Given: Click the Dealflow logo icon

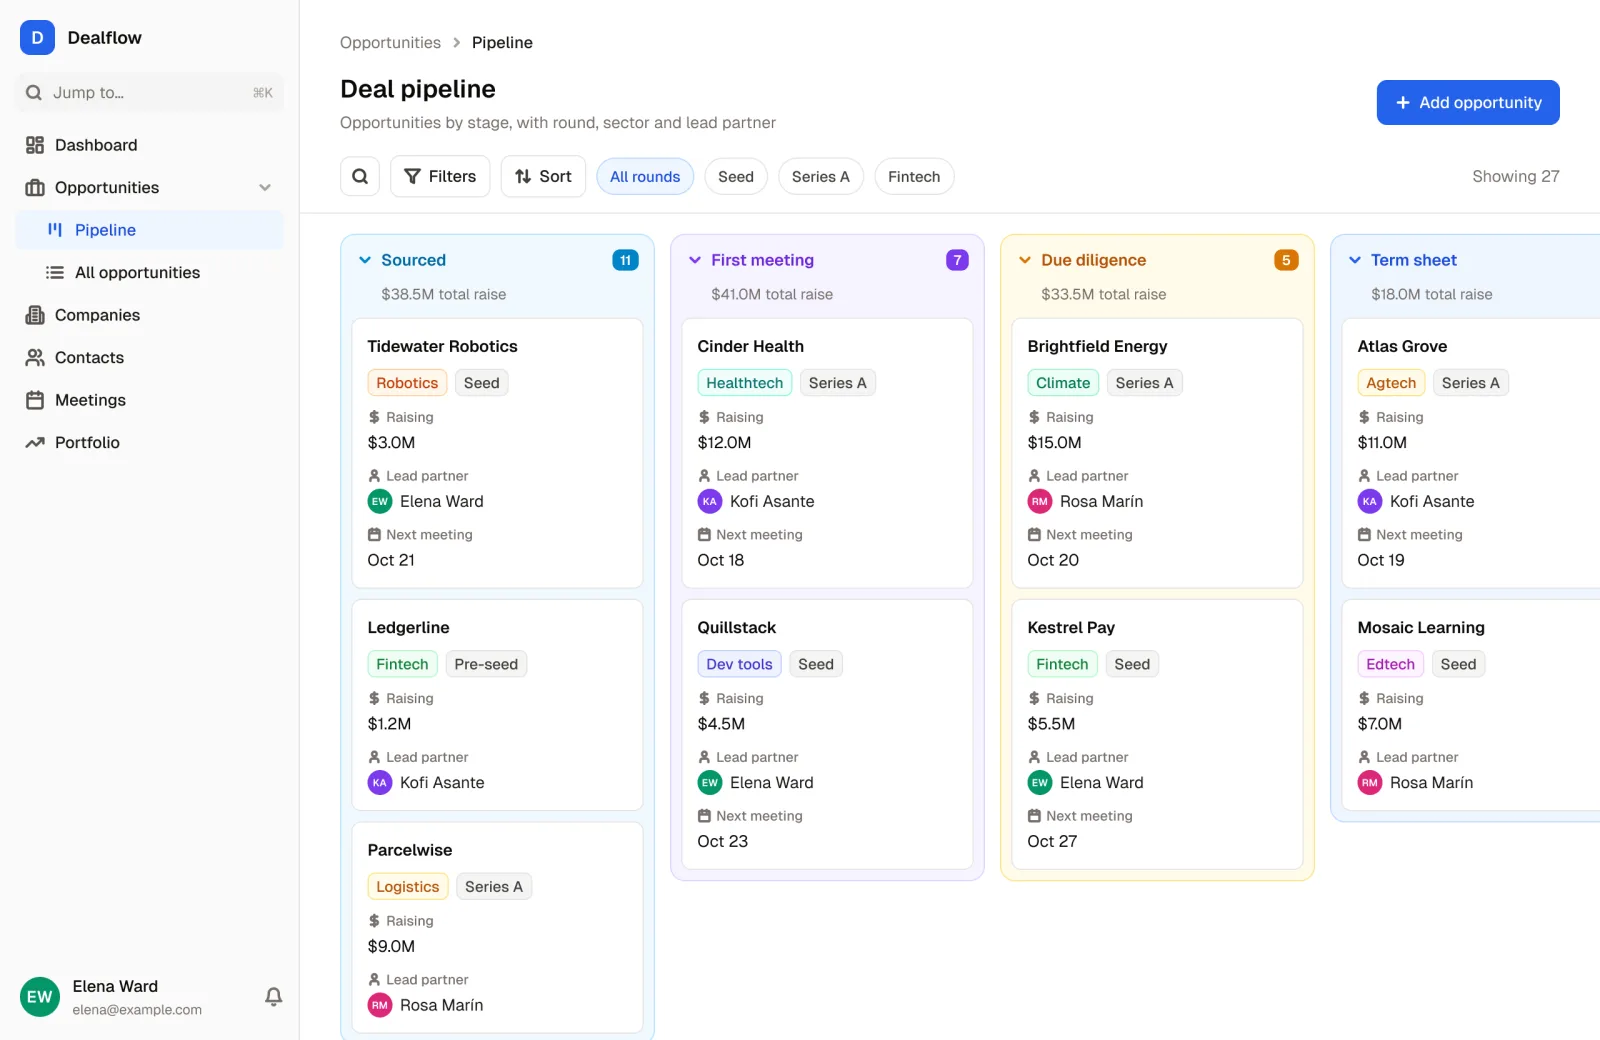Looking at the screenshot, I should coord(37,38).
